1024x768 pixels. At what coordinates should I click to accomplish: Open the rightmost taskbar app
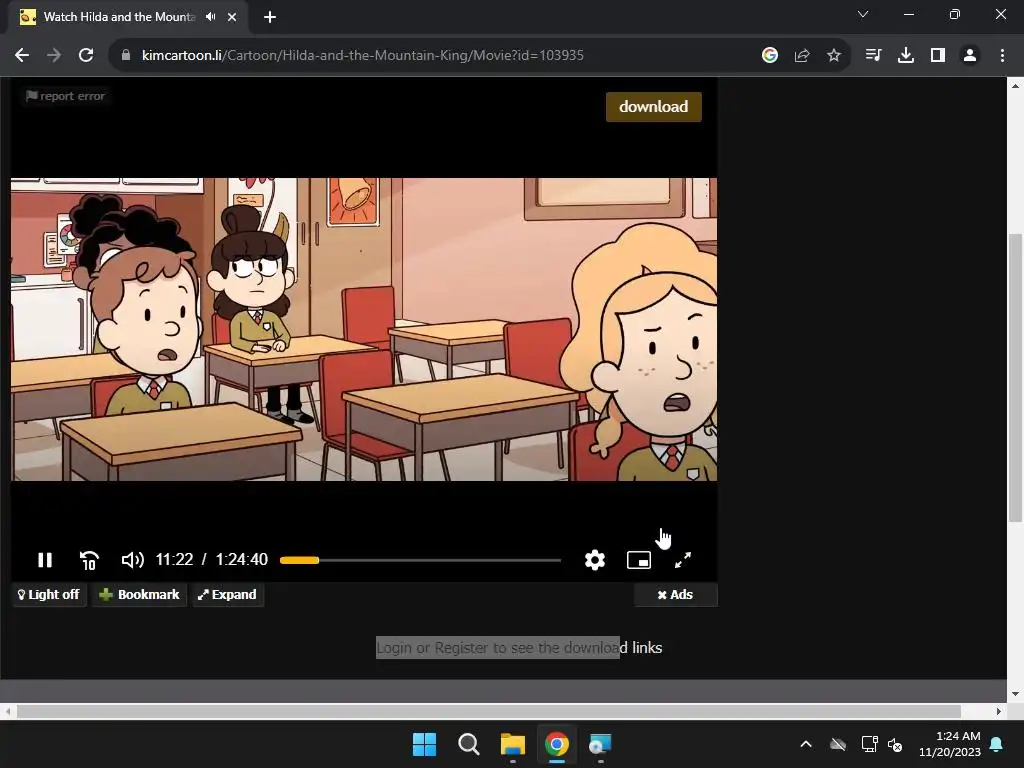click(600, 744)
